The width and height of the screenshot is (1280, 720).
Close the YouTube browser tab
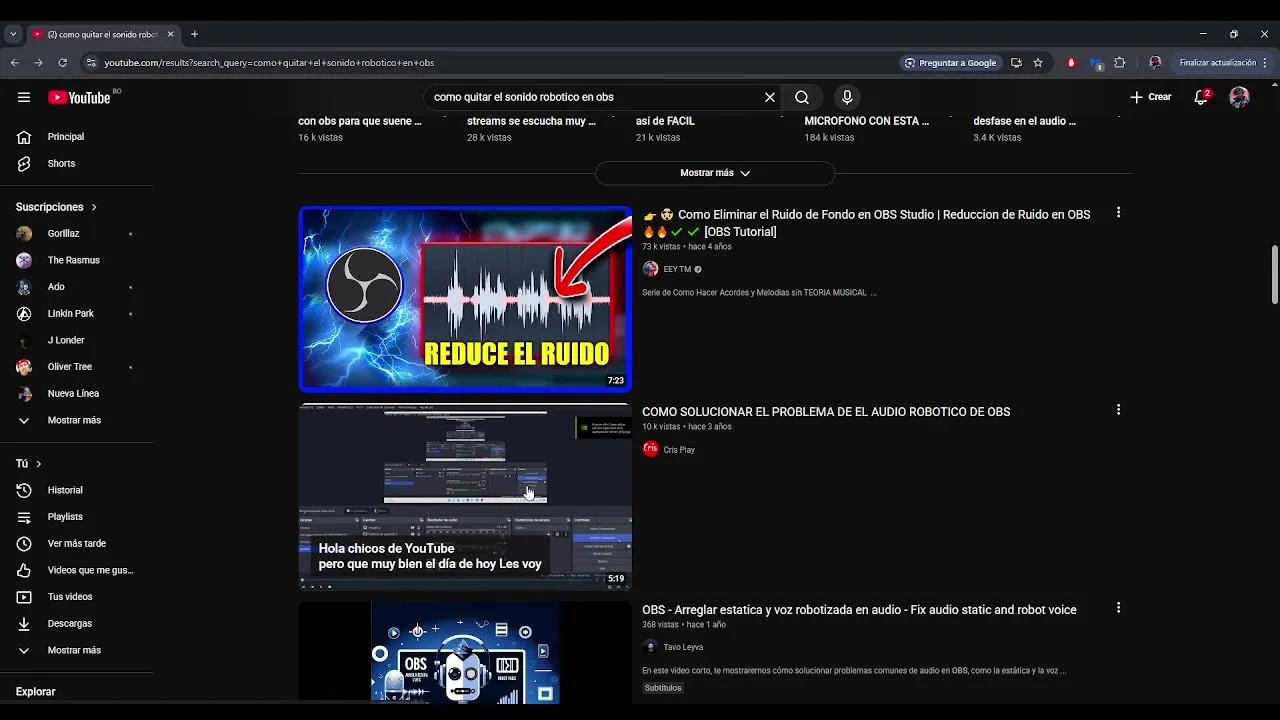(x=170, y=34)
